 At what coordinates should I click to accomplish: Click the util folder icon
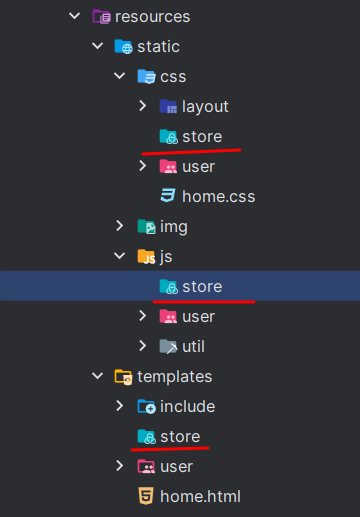click(x=168, y=346)
